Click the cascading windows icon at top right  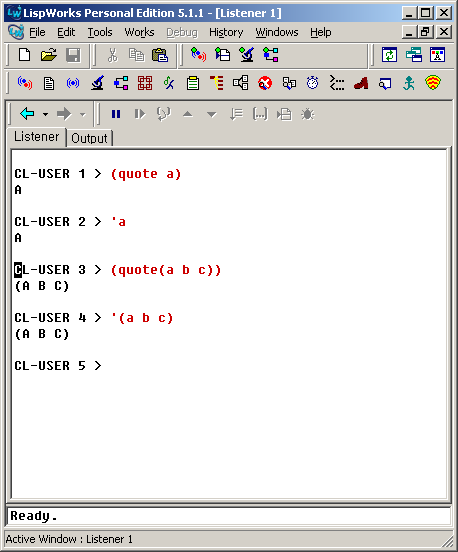tap(414, 55)
